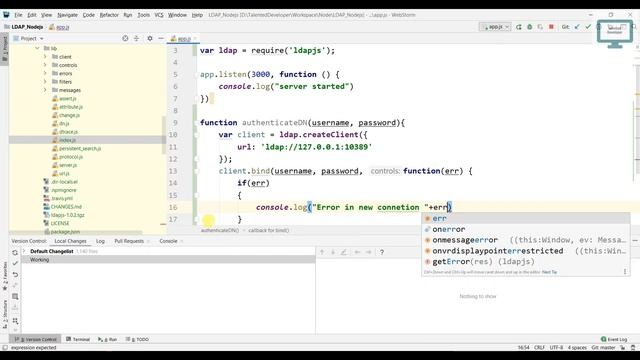
Task: Switch to the Log tab
Action: [100, 241]
